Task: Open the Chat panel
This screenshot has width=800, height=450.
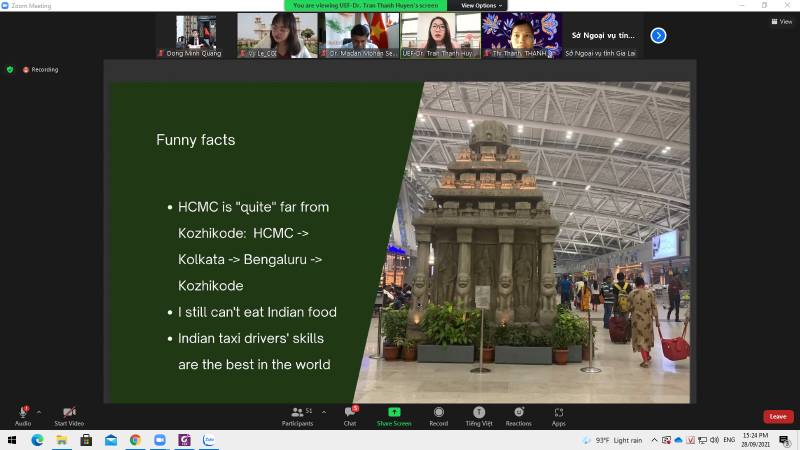Action: click(350, 413)
